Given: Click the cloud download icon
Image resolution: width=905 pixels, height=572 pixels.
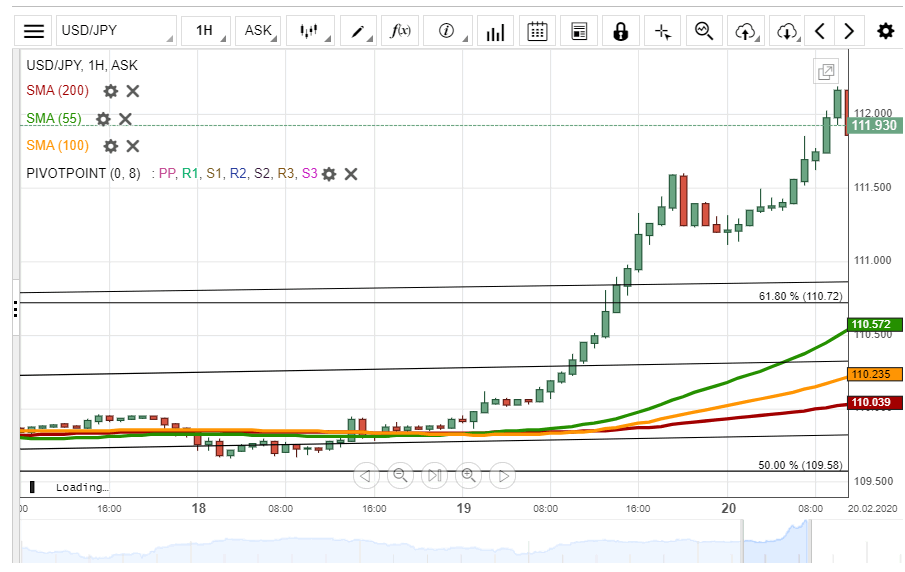Looking at the screenshot, I should 787,31.
